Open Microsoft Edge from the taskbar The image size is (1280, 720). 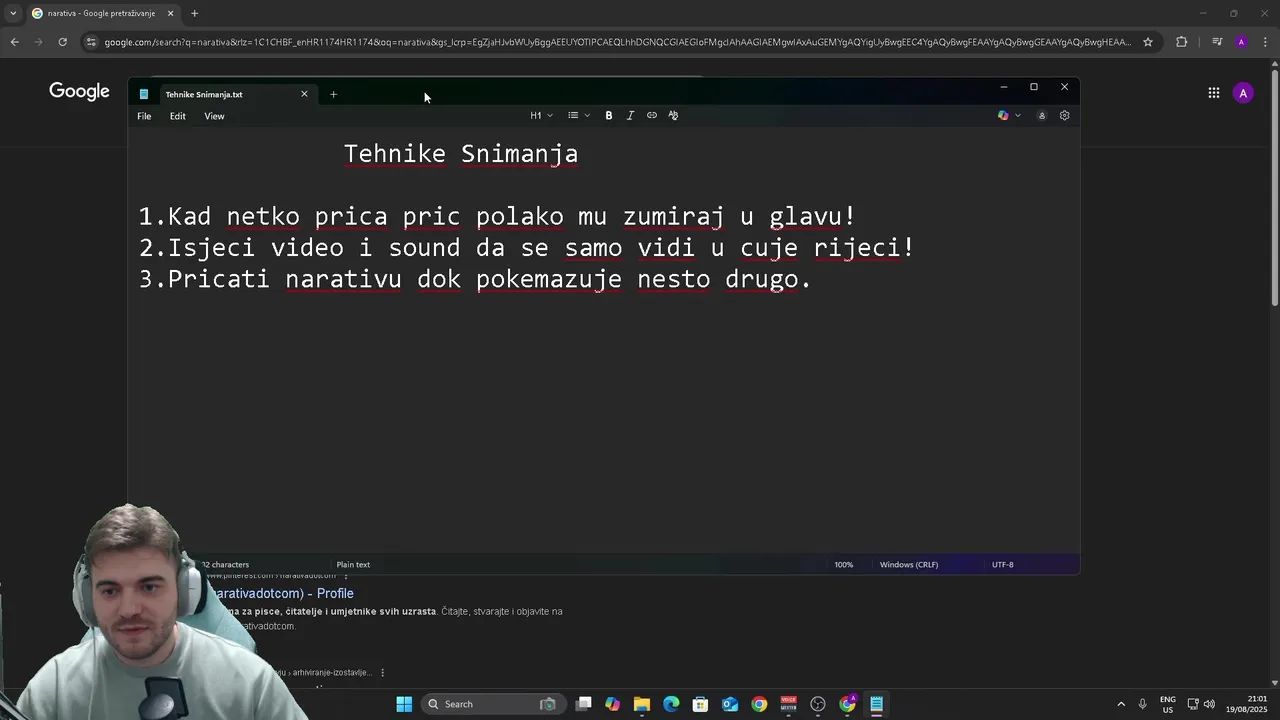(x=671, y=704)
